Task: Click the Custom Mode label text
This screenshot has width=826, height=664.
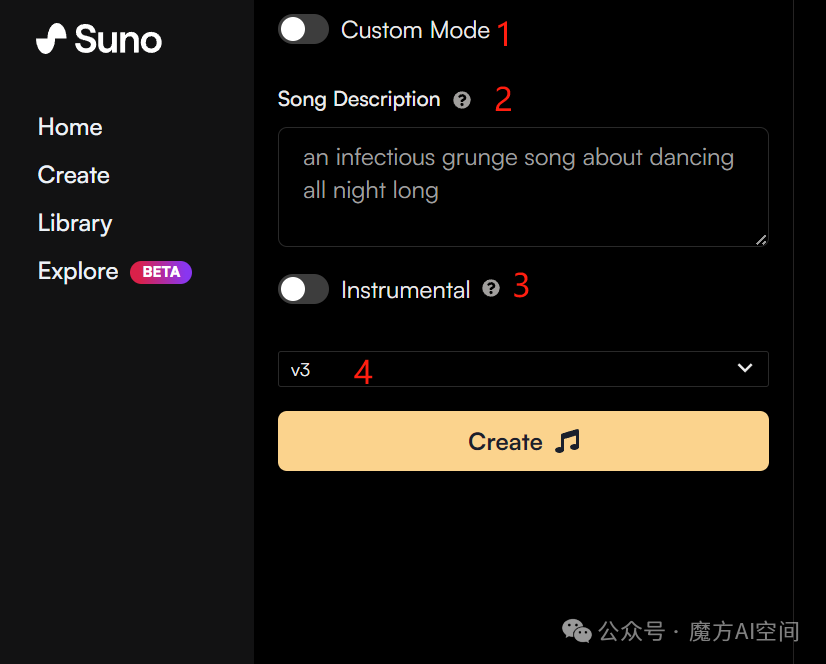Action: (x=415, y=30)
